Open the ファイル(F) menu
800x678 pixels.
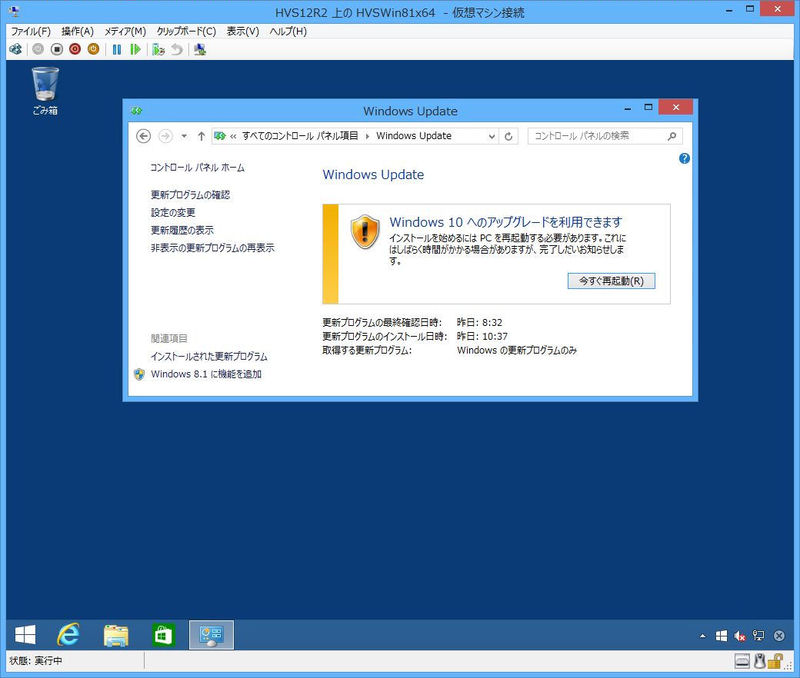[x=31, y=32]
